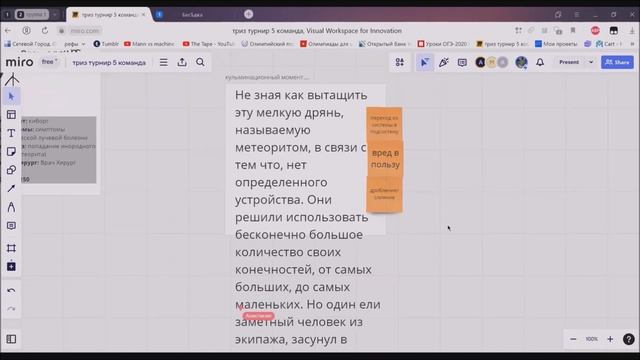Click the bookmark page icon in address bar
640x360 pixels.
[x=573, y=31]
